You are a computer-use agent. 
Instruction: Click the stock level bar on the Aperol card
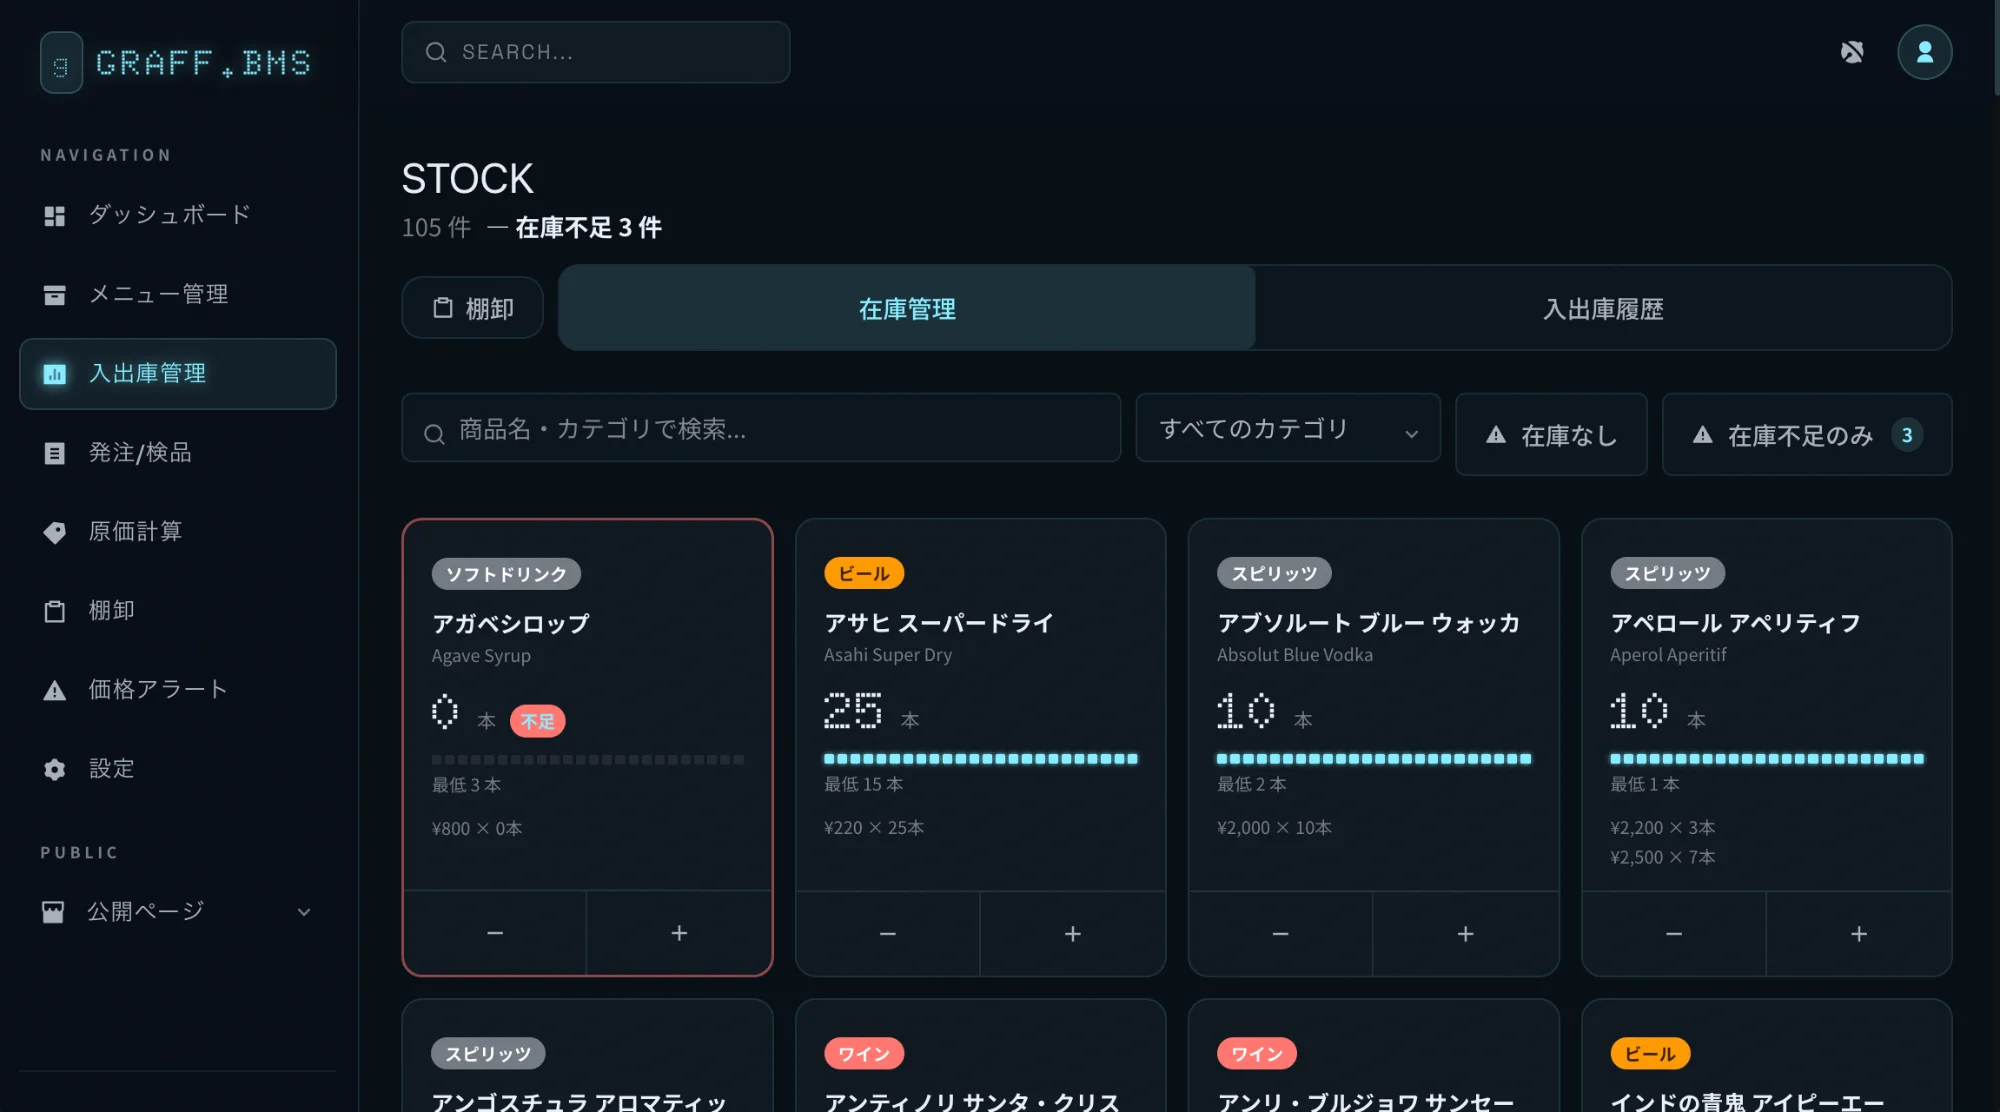pos(1767,759)
